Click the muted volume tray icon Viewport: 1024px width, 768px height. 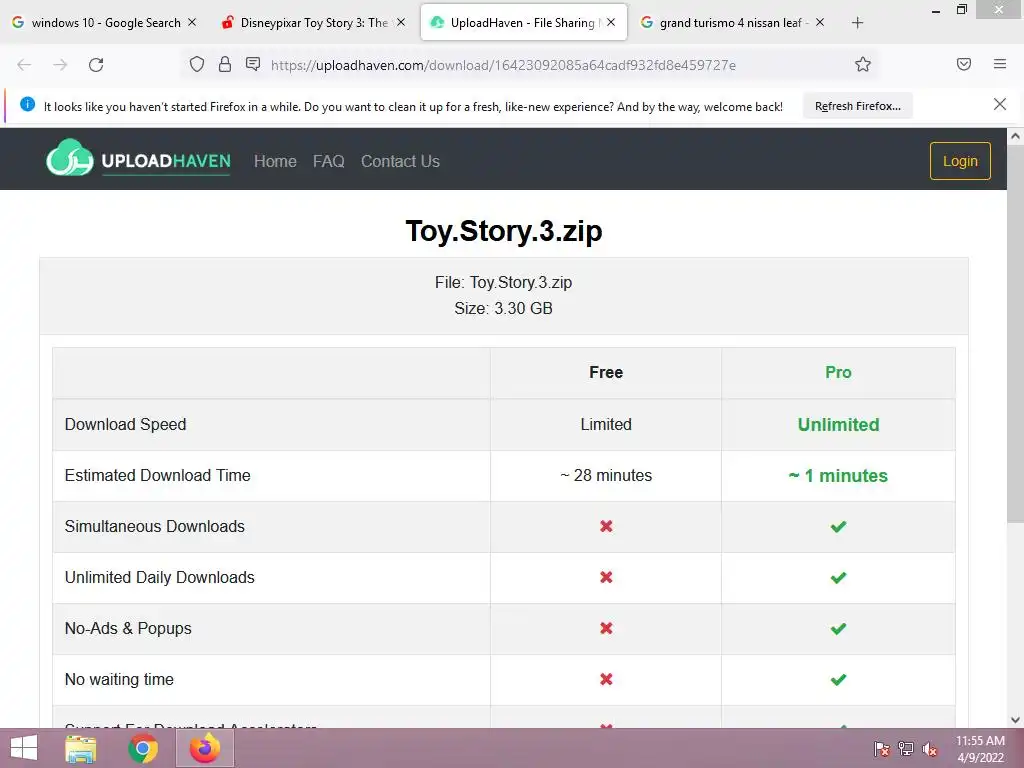pos(929,749)
